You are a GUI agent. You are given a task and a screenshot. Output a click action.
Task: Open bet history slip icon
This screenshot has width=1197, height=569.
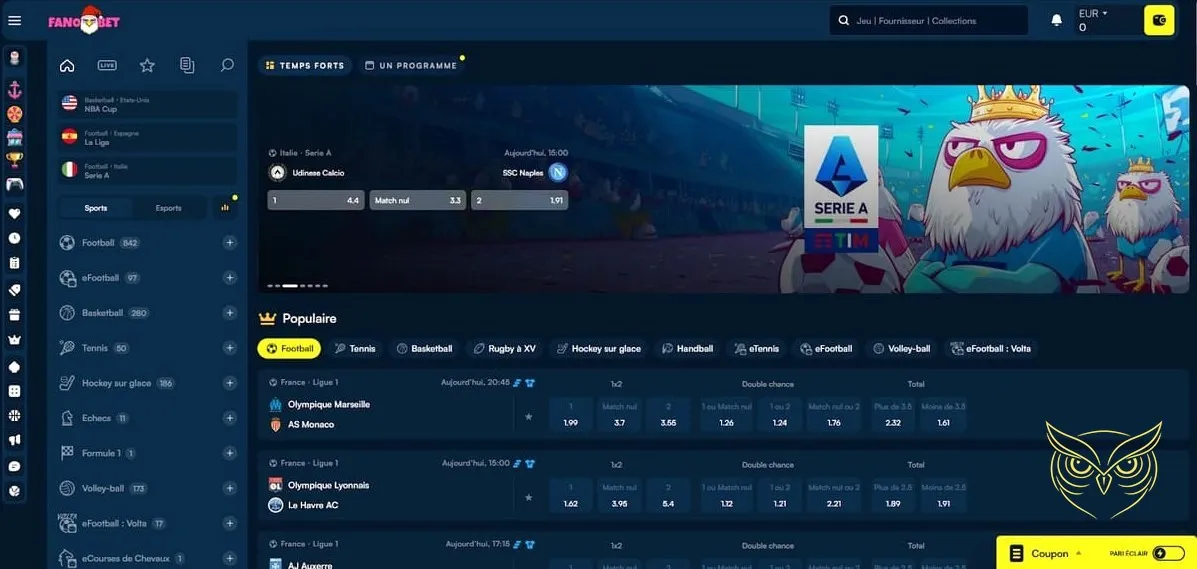click(x=187, y=66)
